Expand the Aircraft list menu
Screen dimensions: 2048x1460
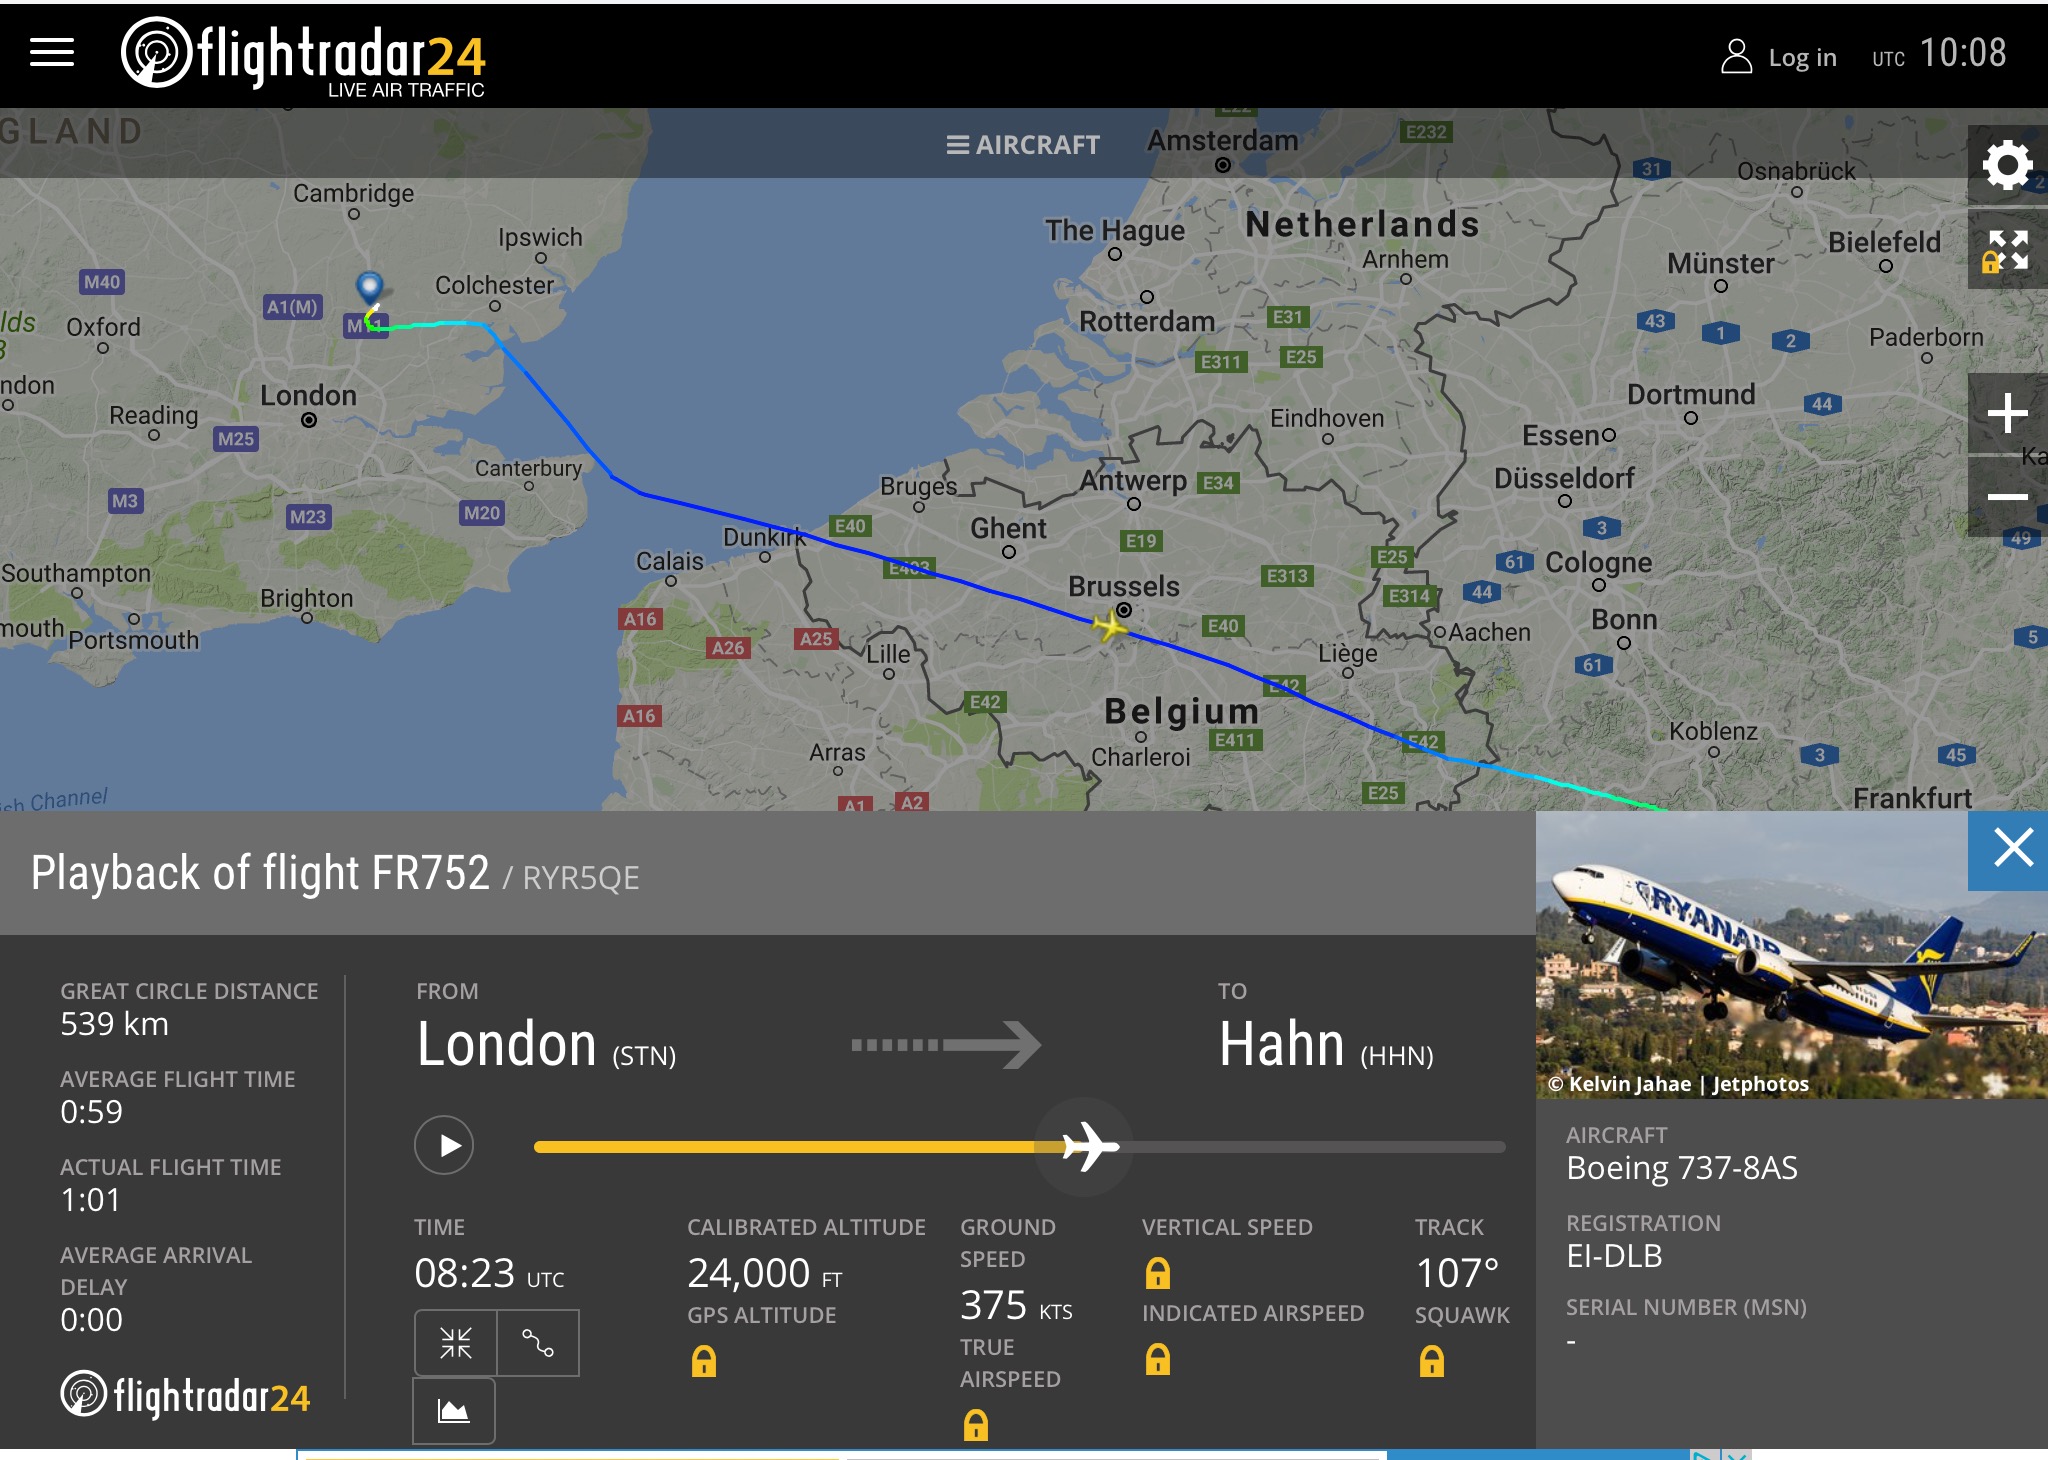(1023, 145)
